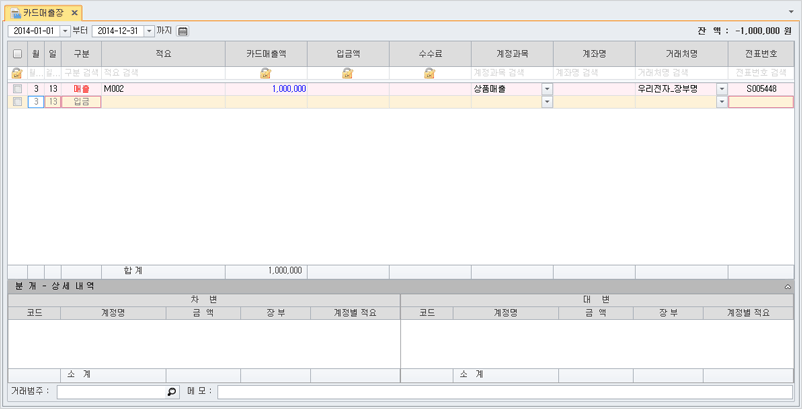This screenshot has height=409, width=802.
Task: Click the end date field 2014-12-31
Action: [118, 31]
